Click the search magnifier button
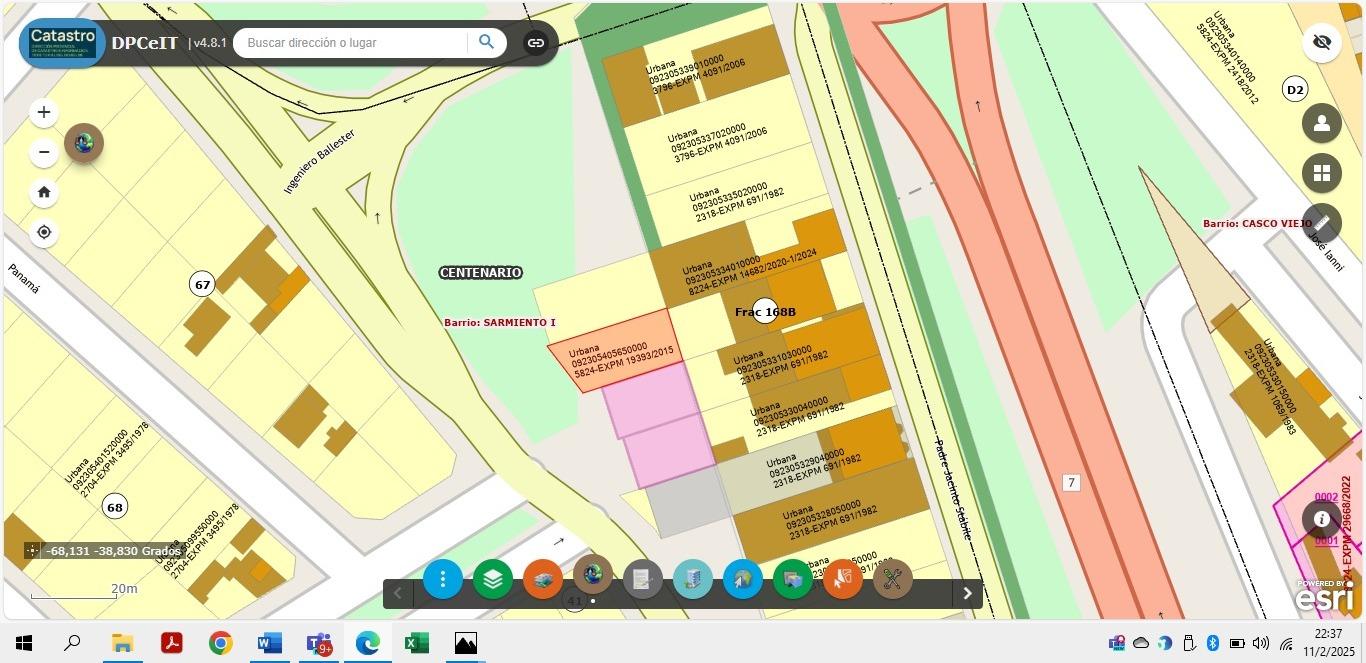The width and height of the screenshot is (1366, 663). click(x=486, y=42)
